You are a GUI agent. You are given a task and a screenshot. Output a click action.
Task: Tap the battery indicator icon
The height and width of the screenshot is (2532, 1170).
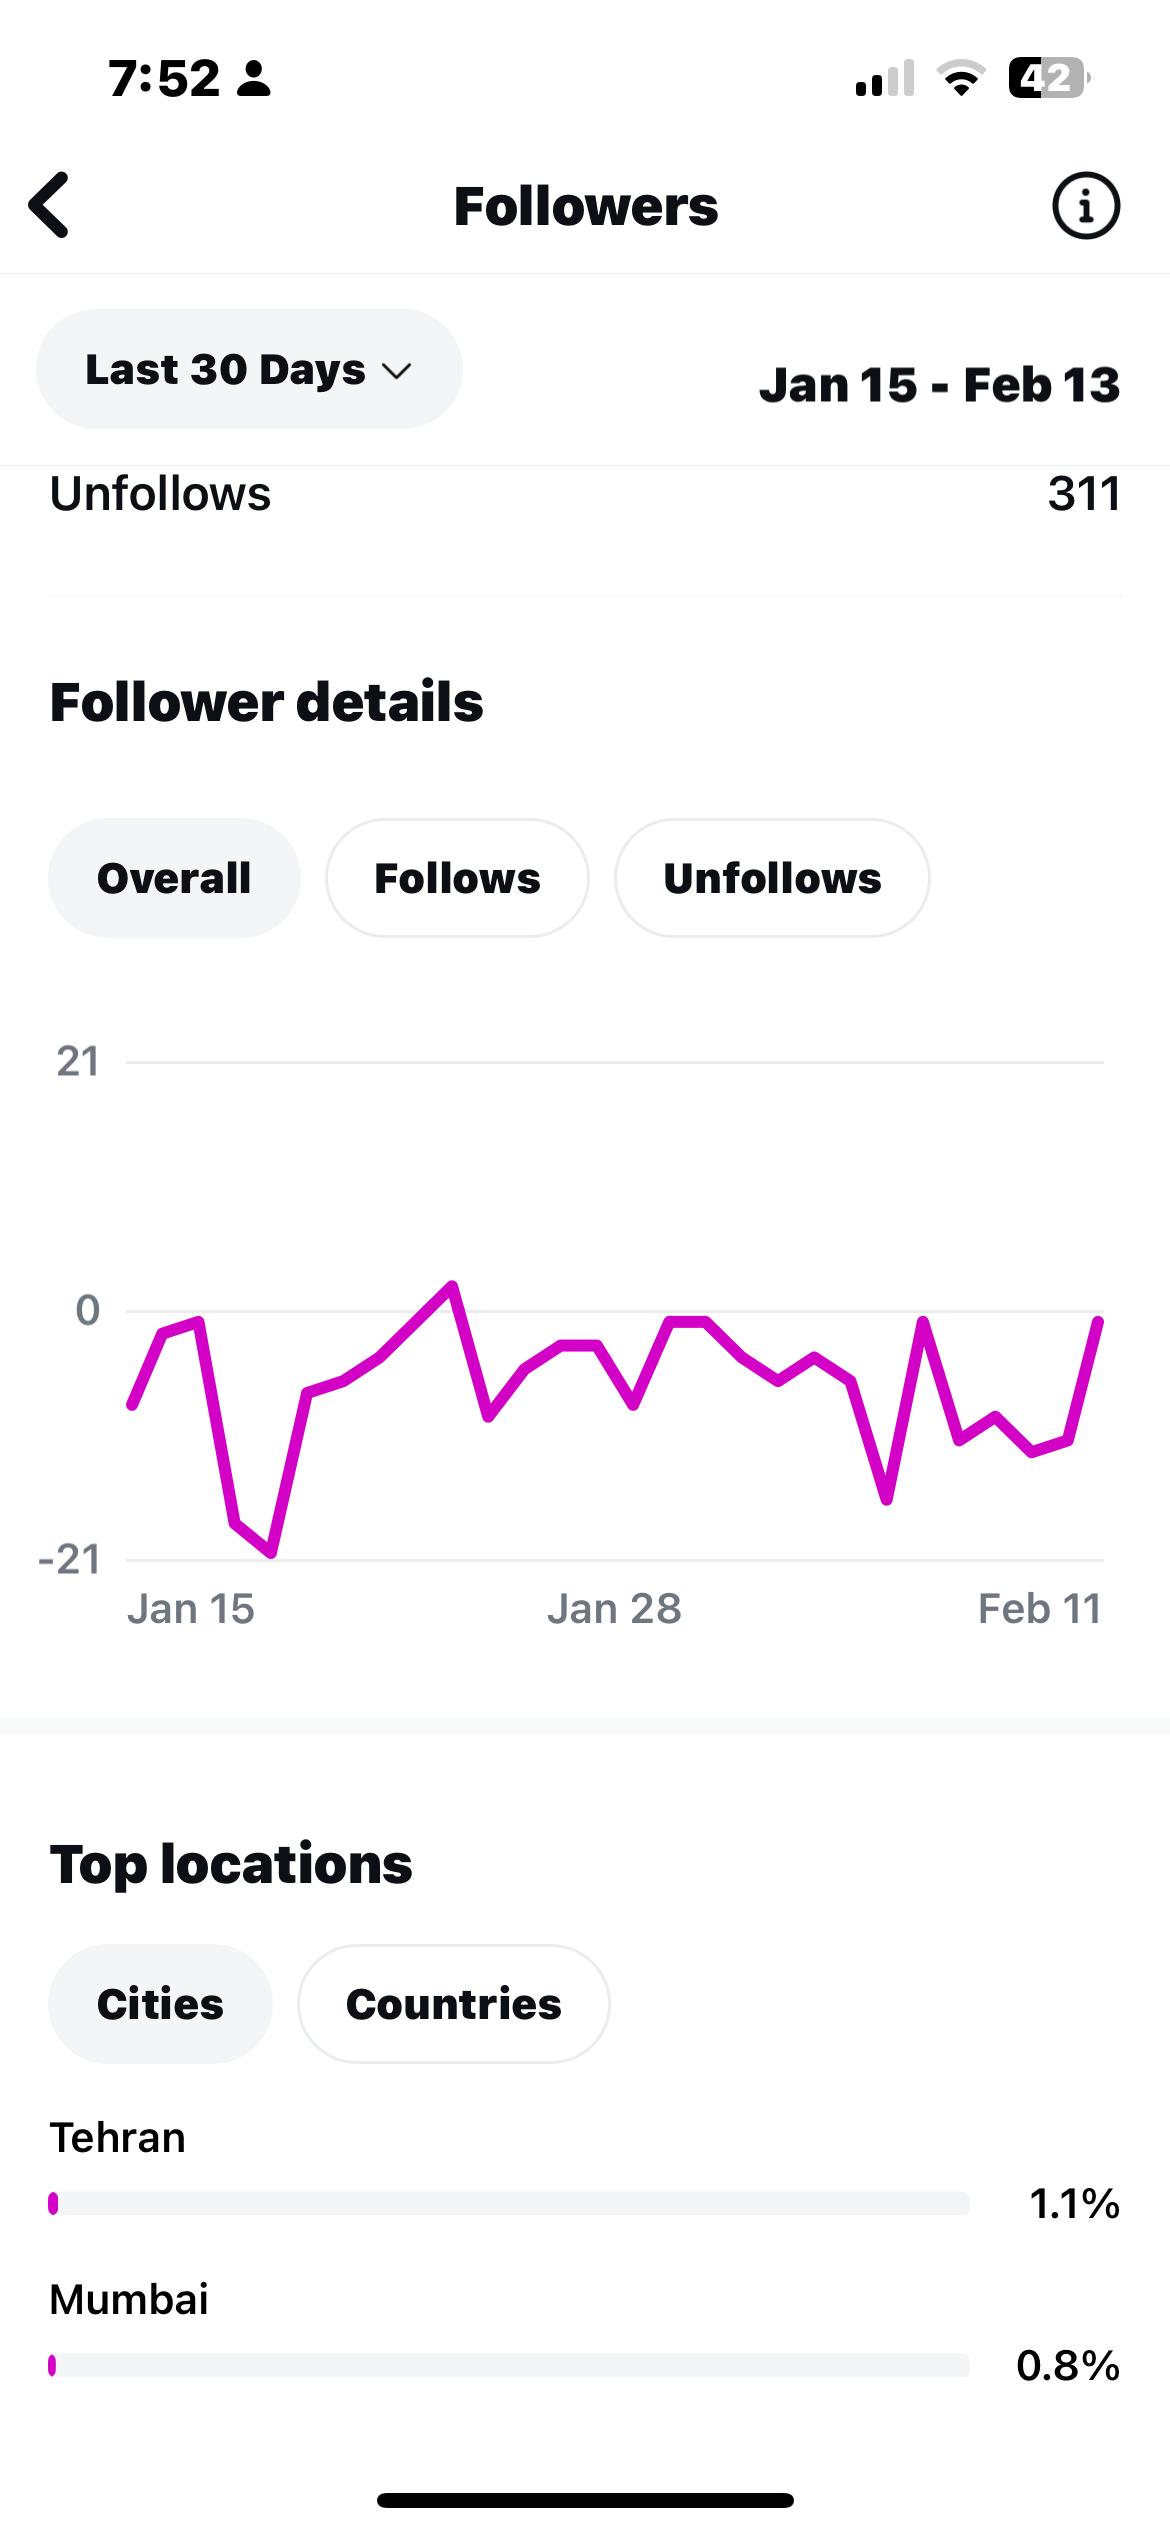click(x=1048, y=78)
